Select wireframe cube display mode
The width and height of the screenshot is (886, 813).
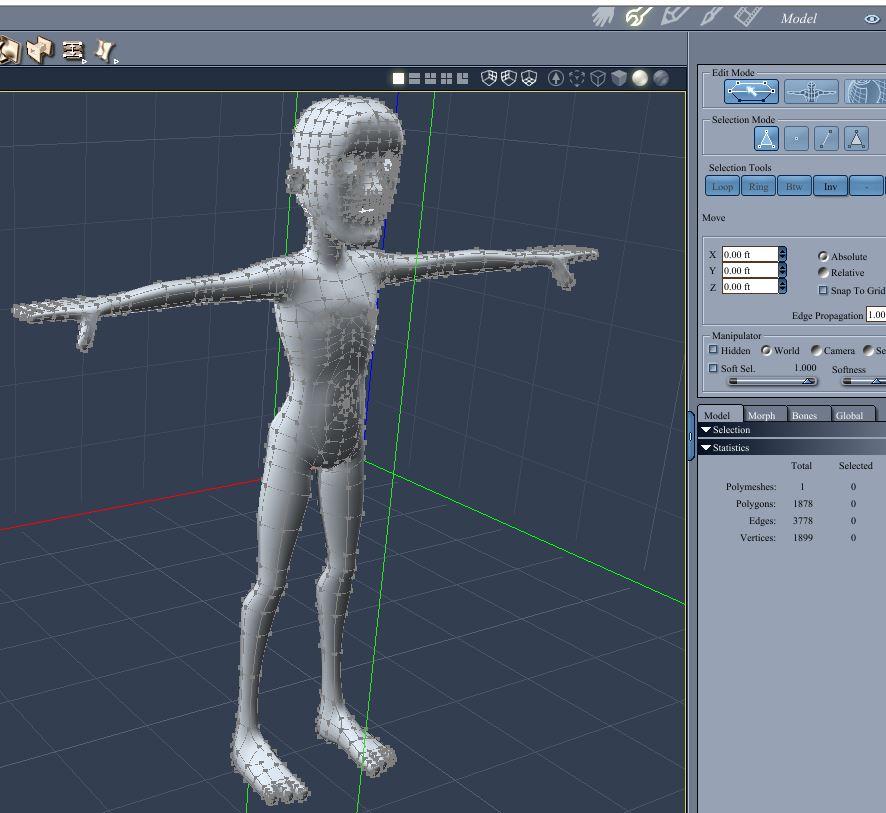pos(598,78)
